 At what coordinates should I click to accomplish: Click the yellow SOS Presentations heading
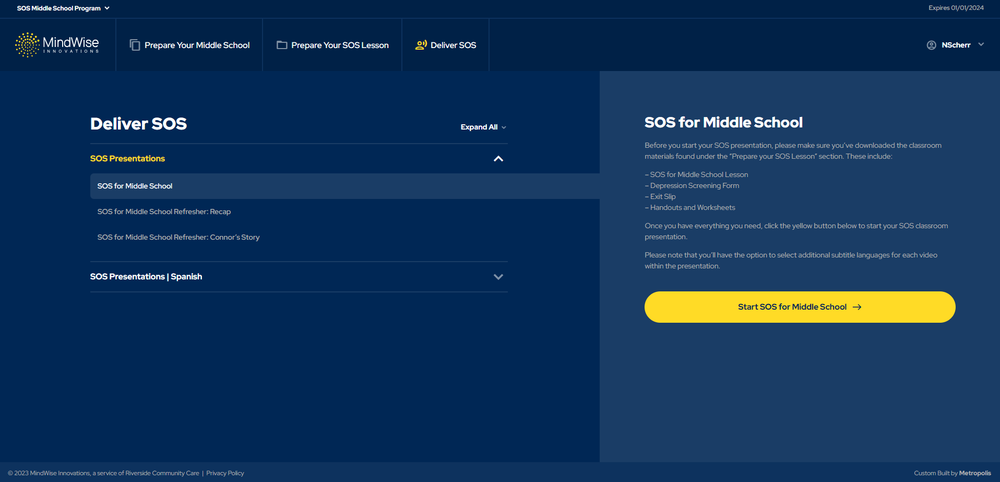[x=128, y=159]
